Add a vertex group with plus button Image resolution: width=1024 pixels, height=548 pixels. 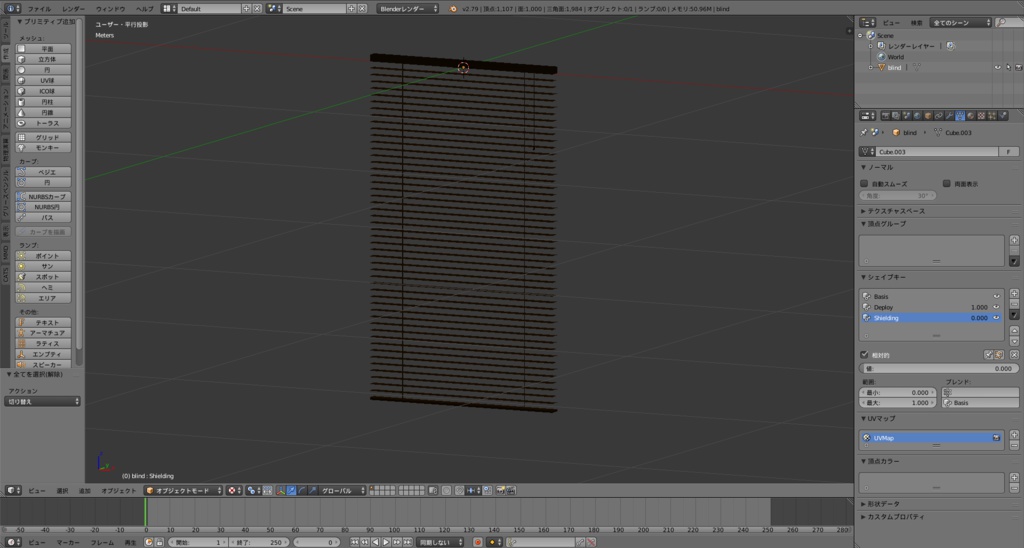click(1014, 240)
